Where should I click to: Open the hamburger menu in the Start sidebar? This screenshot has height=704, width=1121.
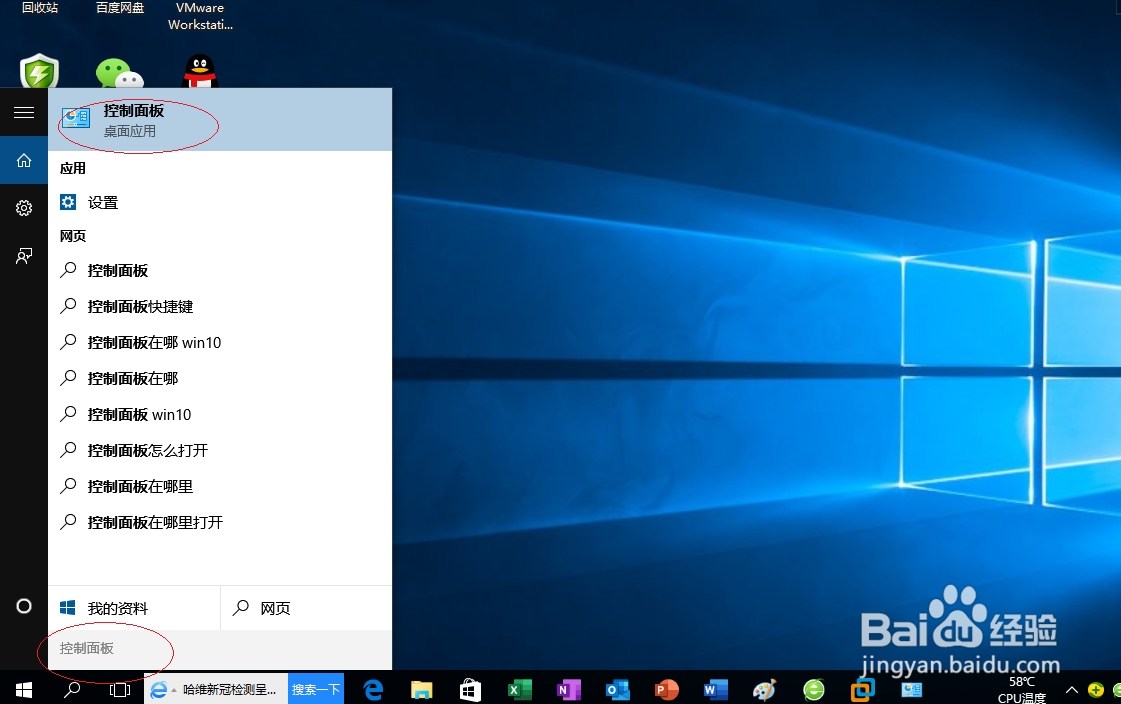(x=23, y=112)
